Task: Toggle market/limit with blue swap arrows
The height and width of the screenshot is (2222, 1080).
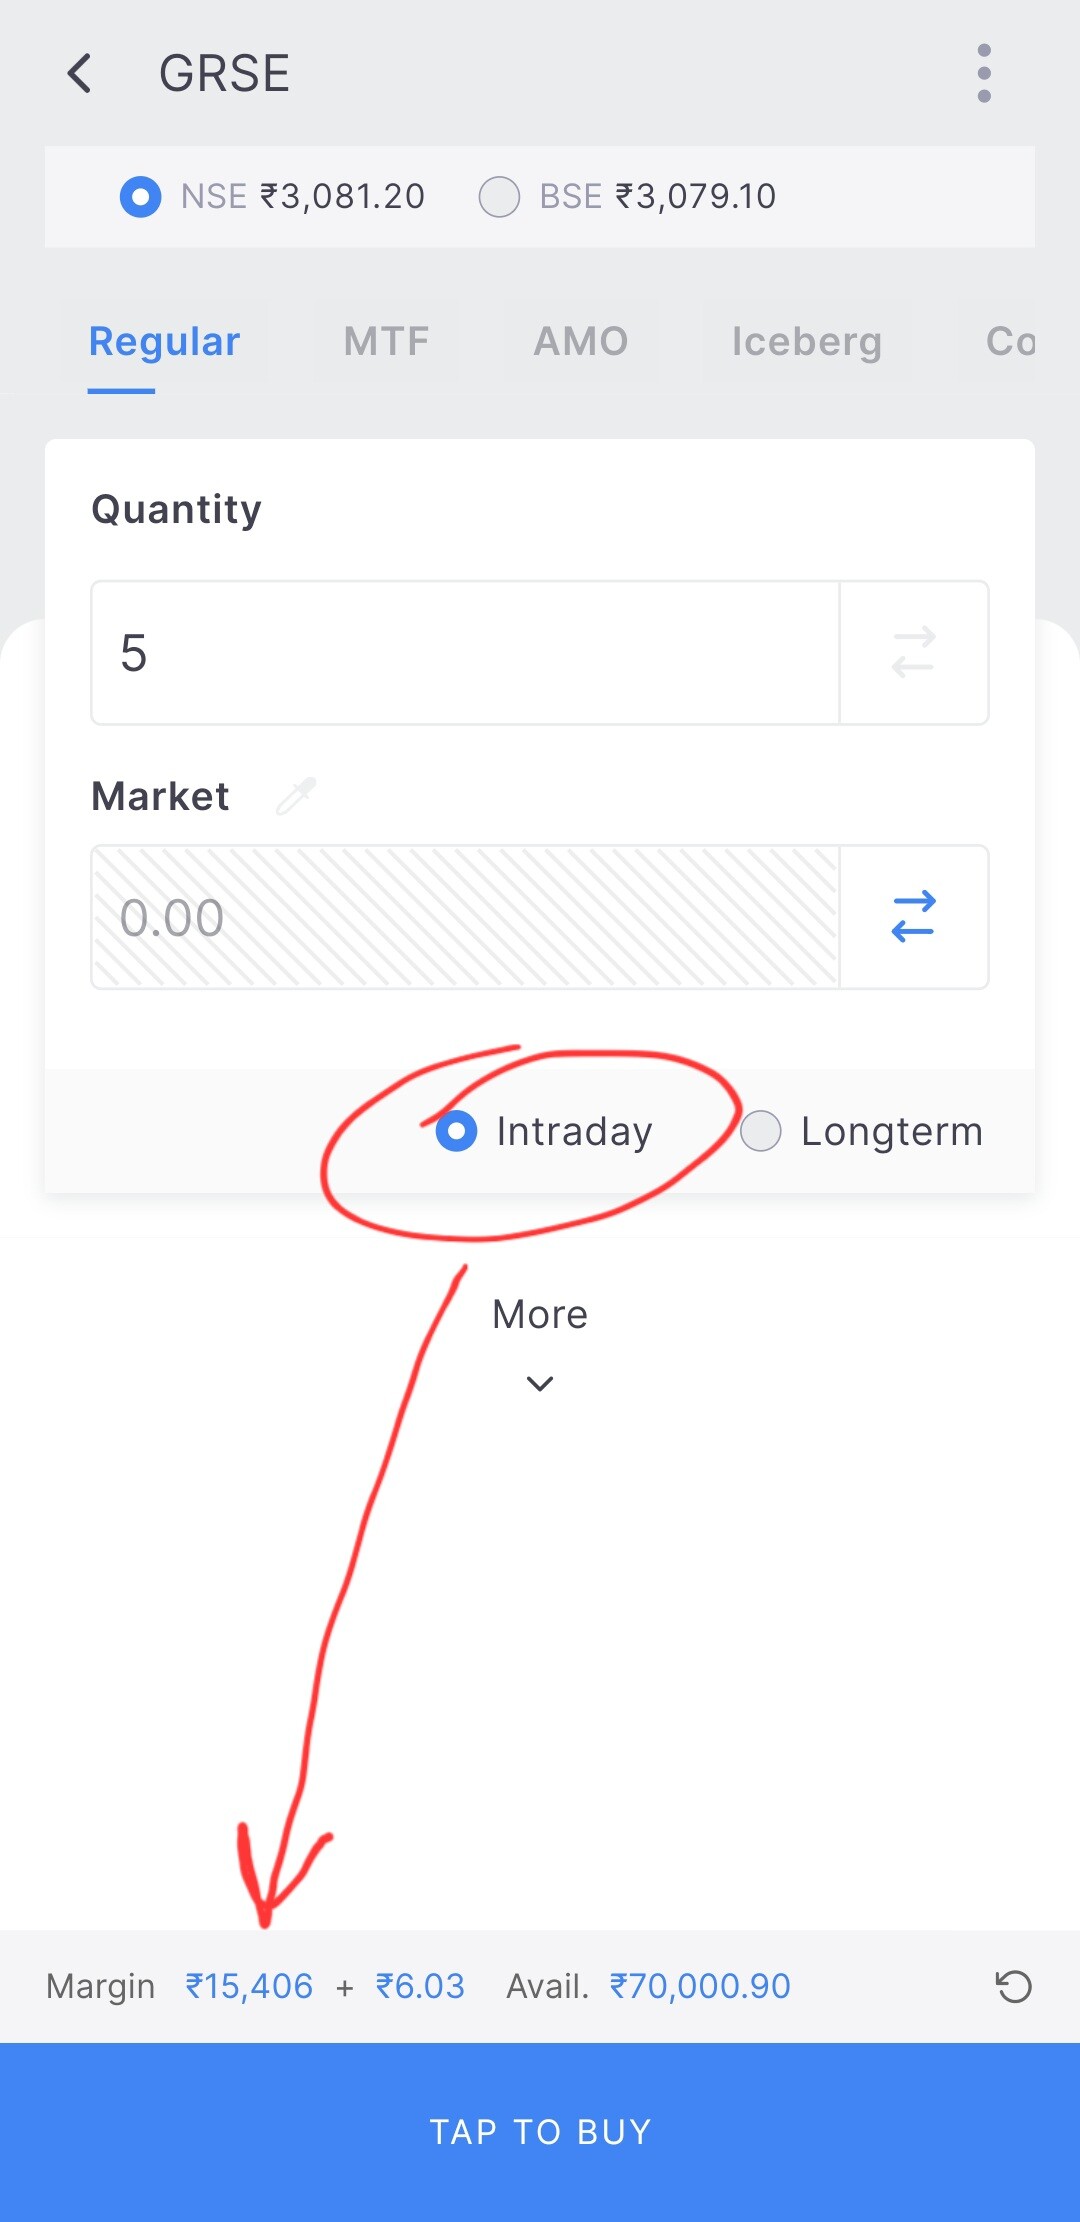Action: (x=914, y=917)
